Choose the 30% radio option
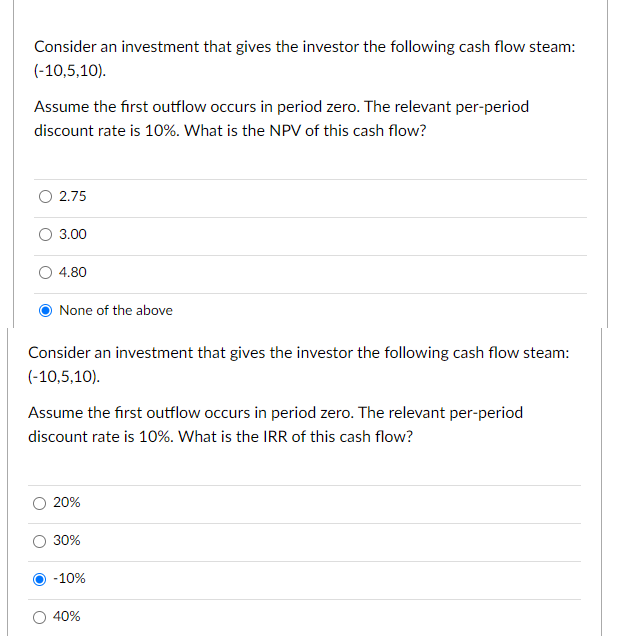Image resolution: width=636 pixels, height=636 pixels. (x=40, y=540)
